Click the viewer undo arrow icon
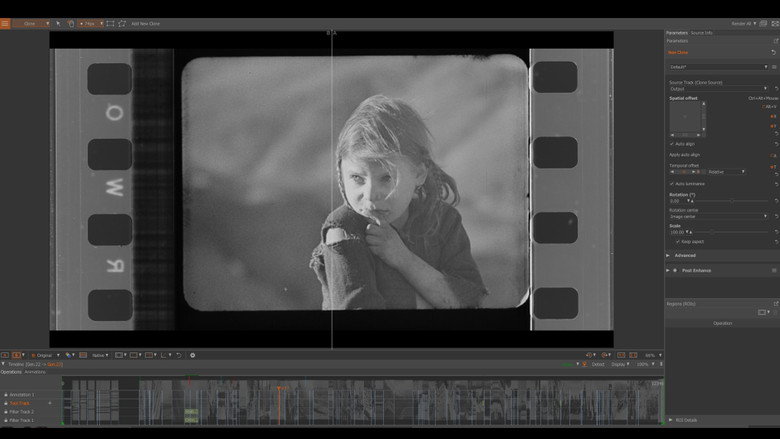Screen dimensions: 780x439 (179, 355)
